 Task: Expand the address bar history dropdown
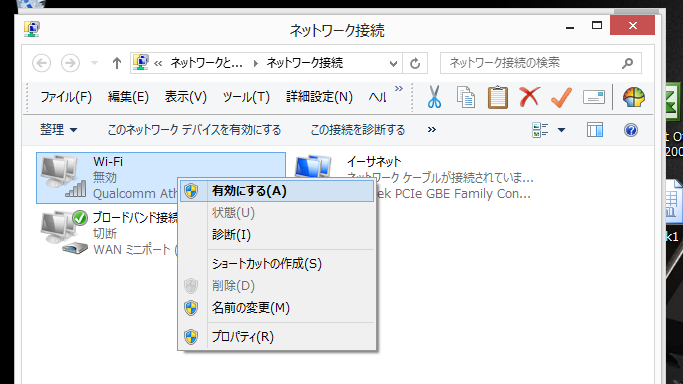pos(393,64)
